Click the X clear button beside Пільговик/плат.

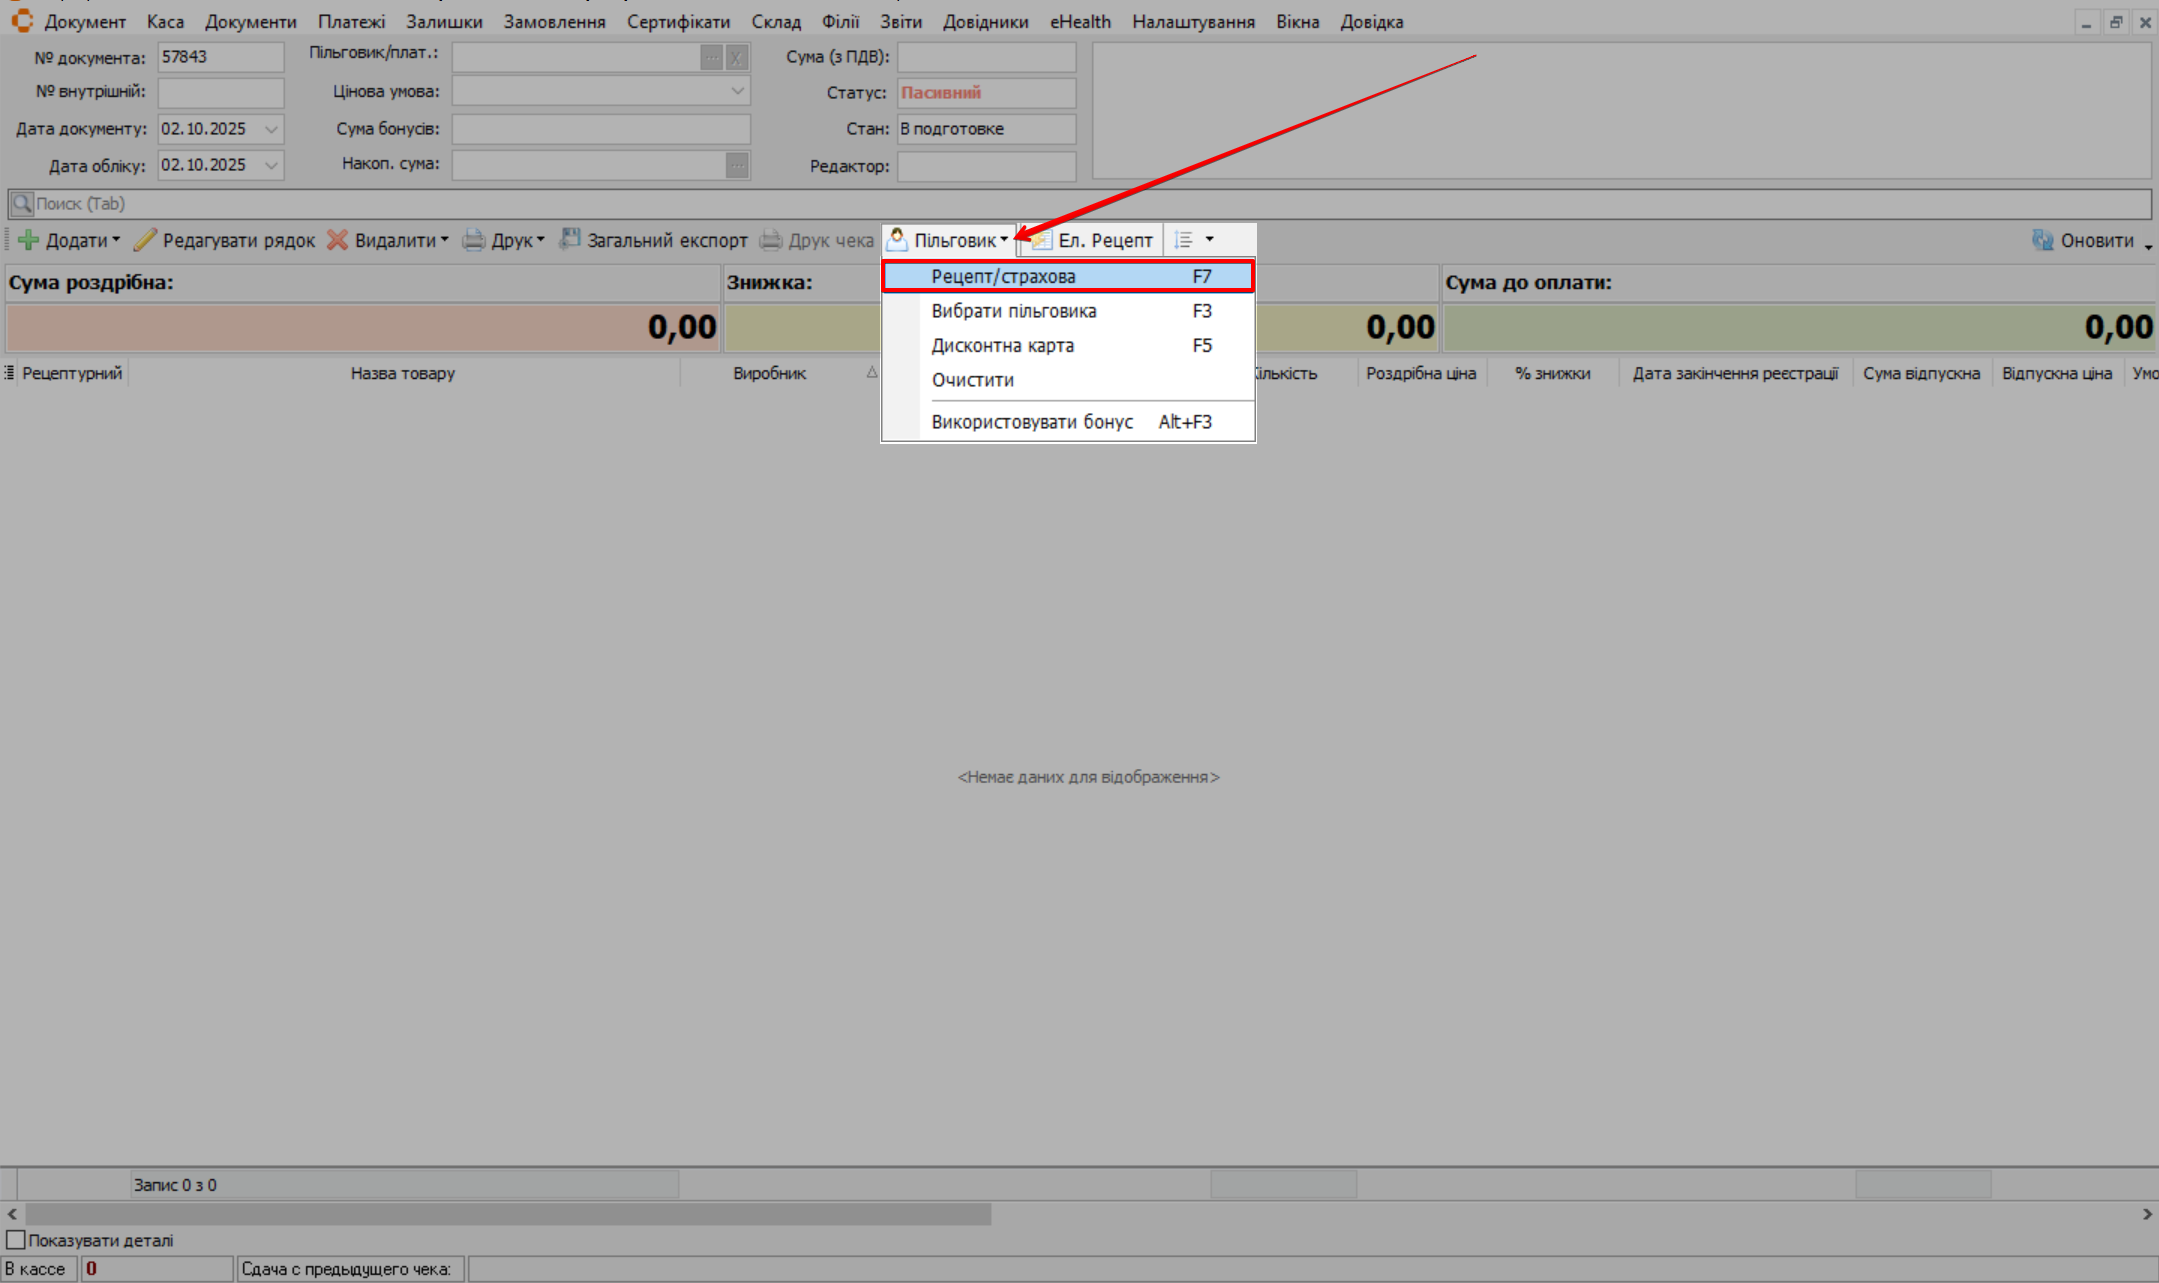(736, 58)
